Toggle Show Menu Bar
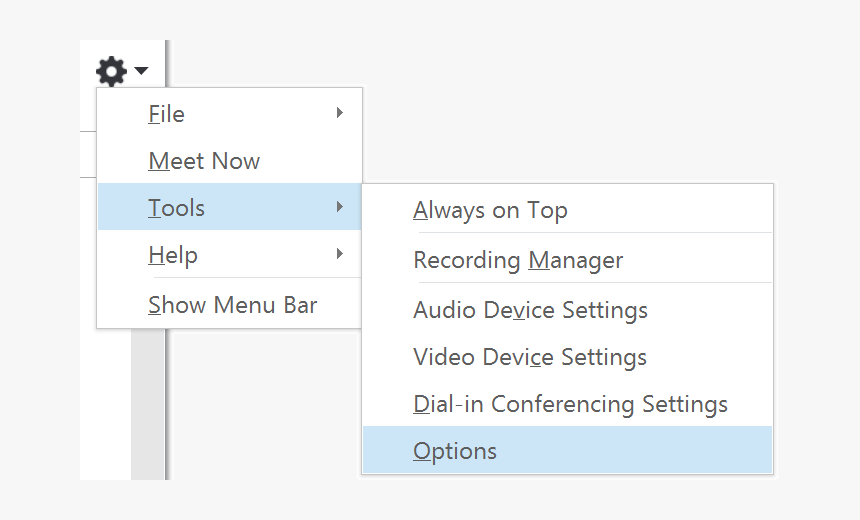This screenshot has height=520, width=860. (232, 305)
